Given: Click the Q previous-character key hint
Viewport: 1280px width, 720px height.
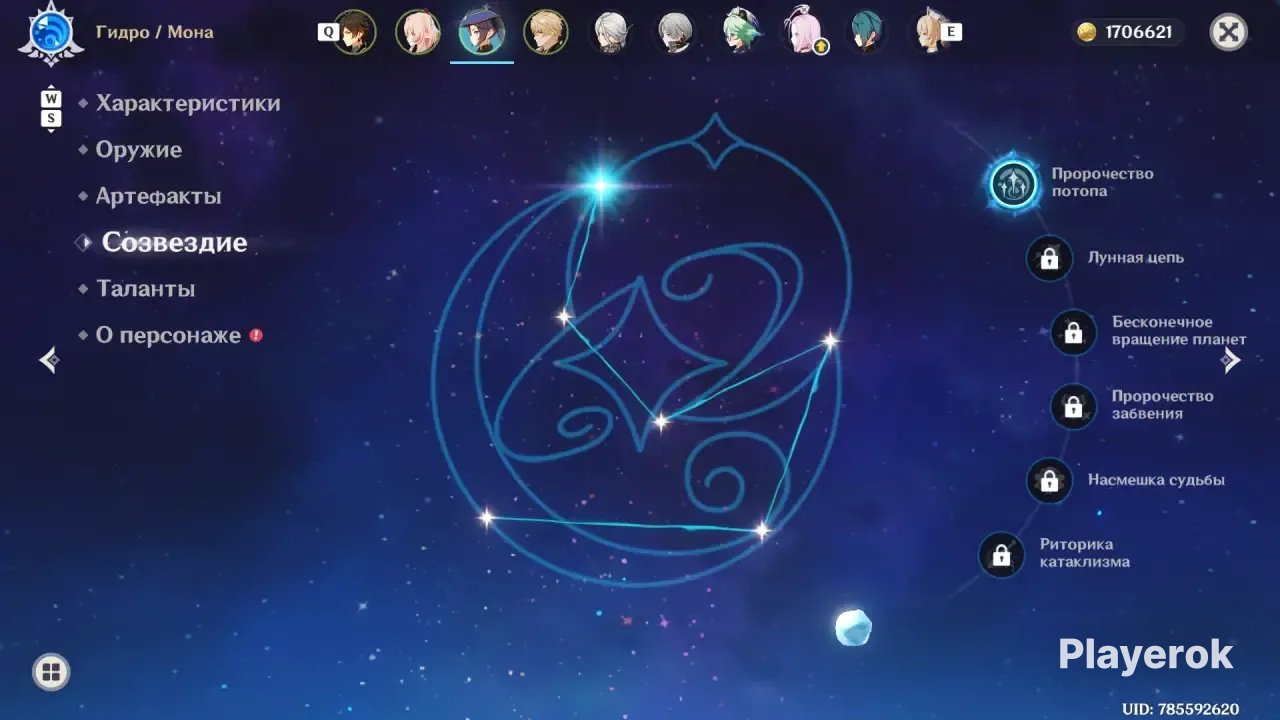Looking at the screenshot, I should point(327,32).
